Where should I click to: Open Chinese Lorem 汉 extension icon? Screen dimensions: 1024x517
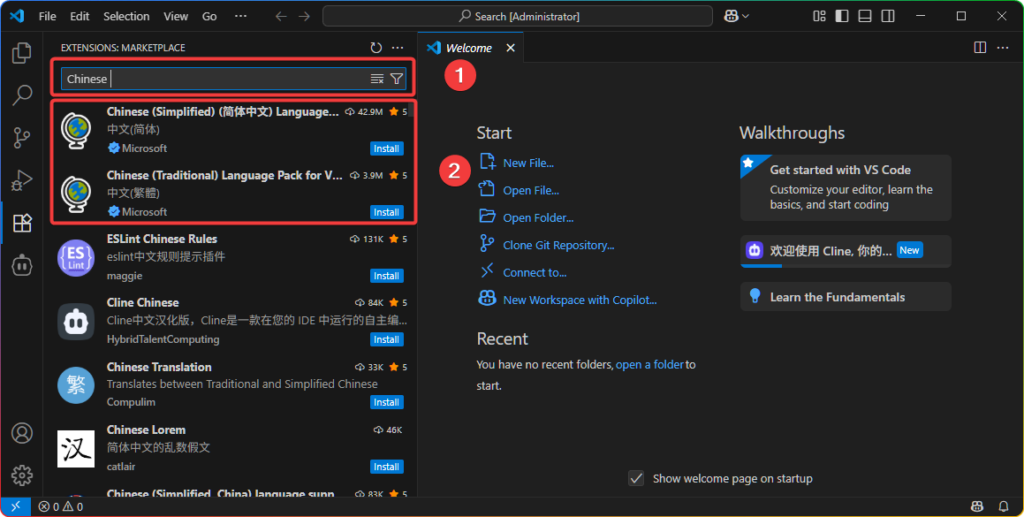[76, 448]
